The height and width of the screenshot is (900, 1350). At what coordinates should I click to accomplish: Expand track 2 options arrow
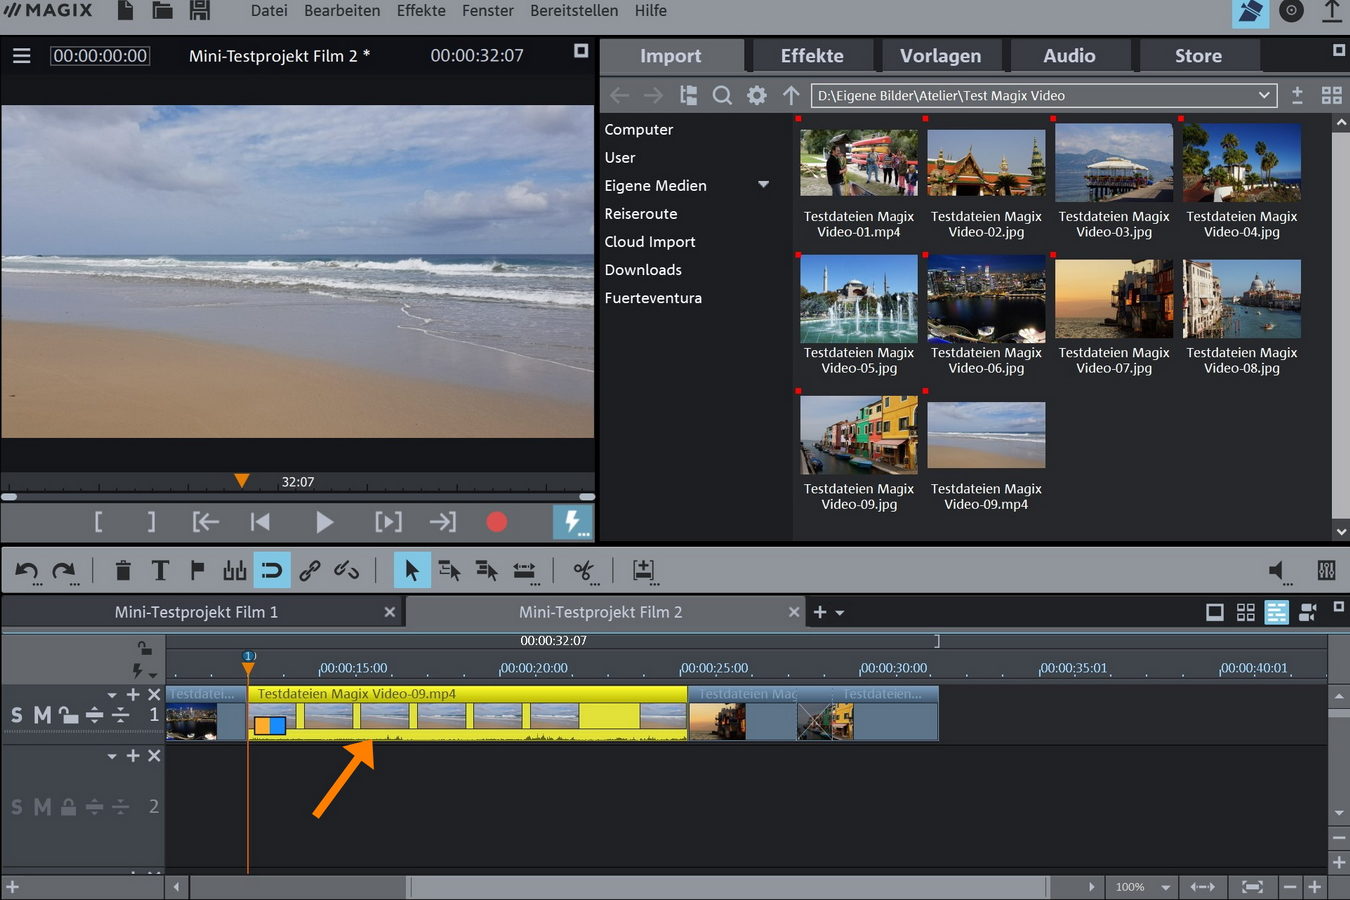[x=112, y=757]
